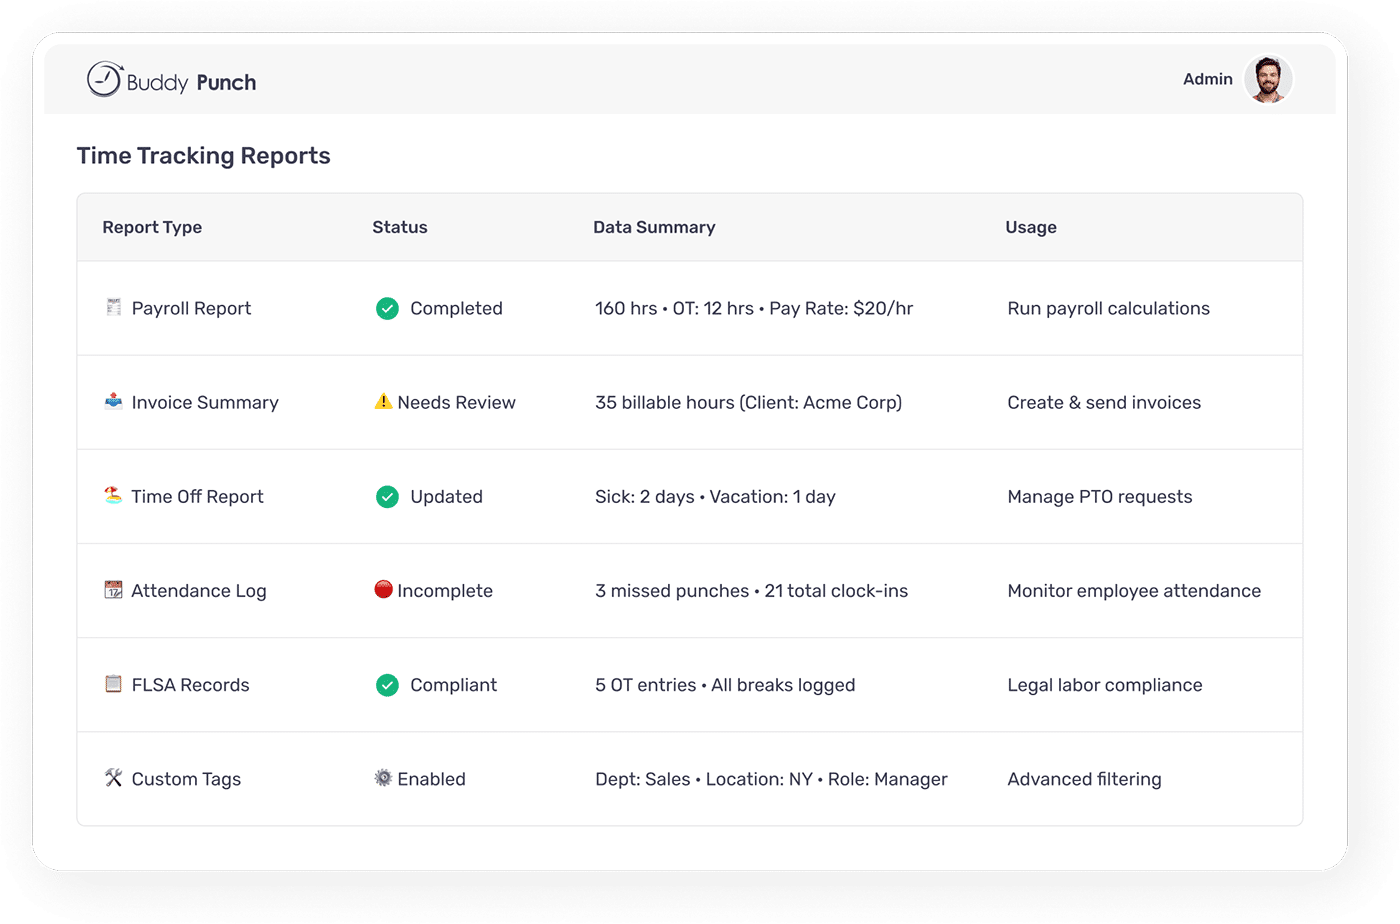Screen dimensions: 1400x924
Task: Click the Invoice Summary icon
Action: [113, 401]
